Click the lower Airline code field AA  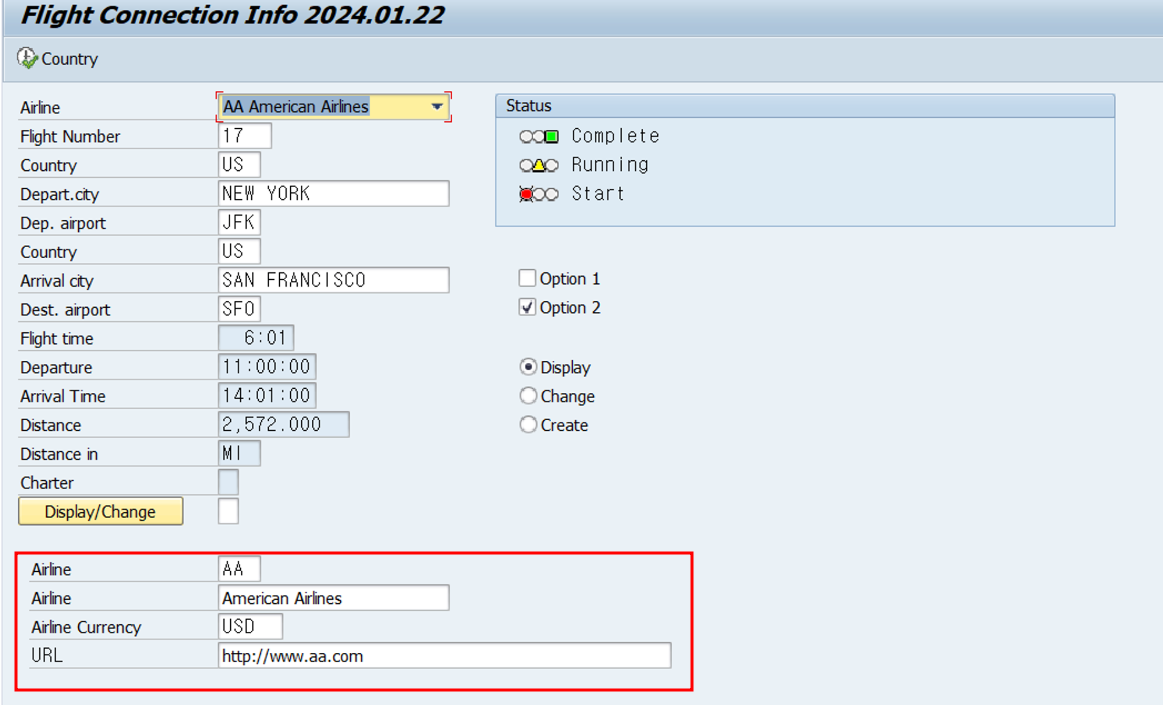coord(240,569)
